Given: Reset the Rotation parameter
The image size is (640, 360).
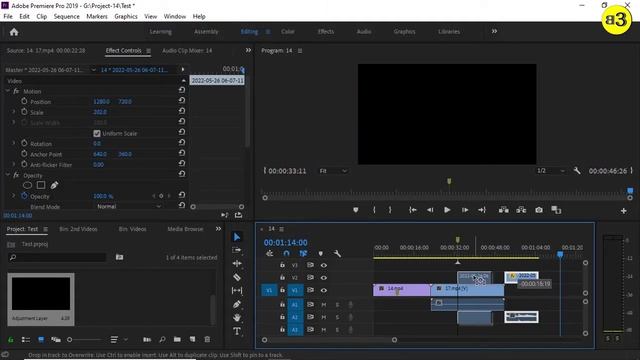Looking at the screenshot, I should click(x=182, y=142).
